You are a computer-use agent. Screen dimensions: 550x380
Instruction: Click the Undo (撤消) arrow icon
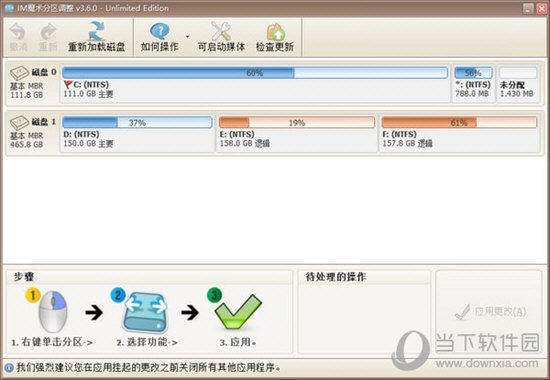click(x=18, y=32)
